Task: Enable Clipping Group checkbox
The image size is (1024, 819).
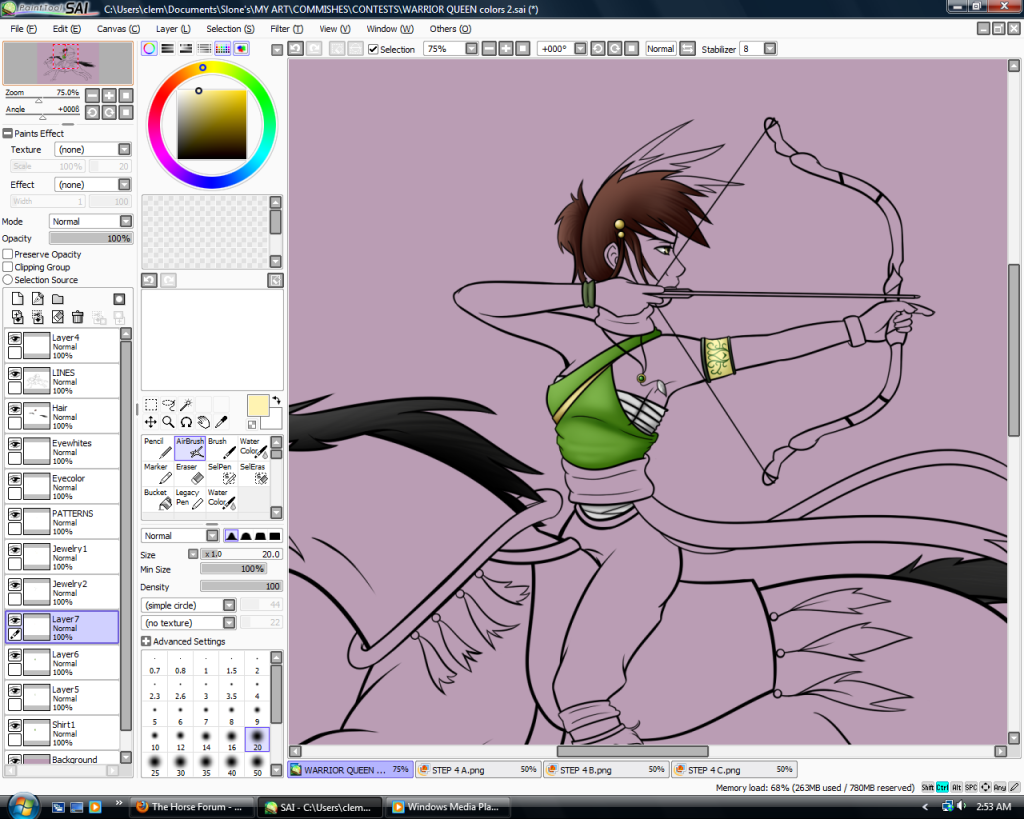Action: click(8, 266)
